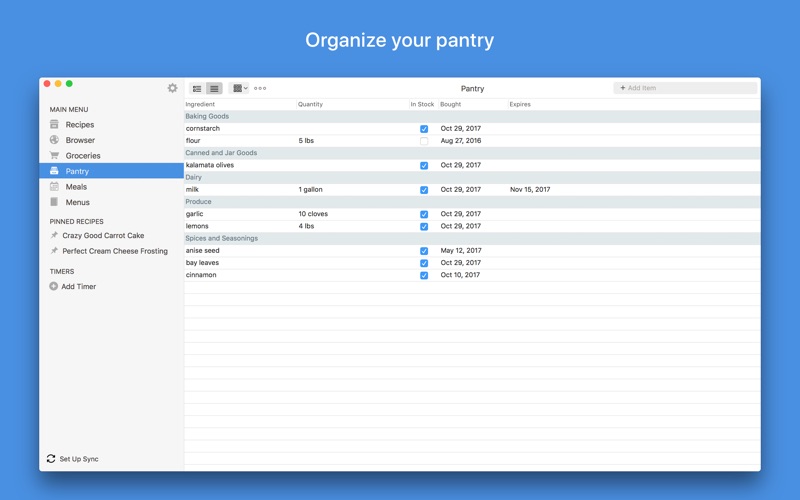800x500 pixels.
Task: Toggle In Stock checkbox for milk
Action: [424, 190]
